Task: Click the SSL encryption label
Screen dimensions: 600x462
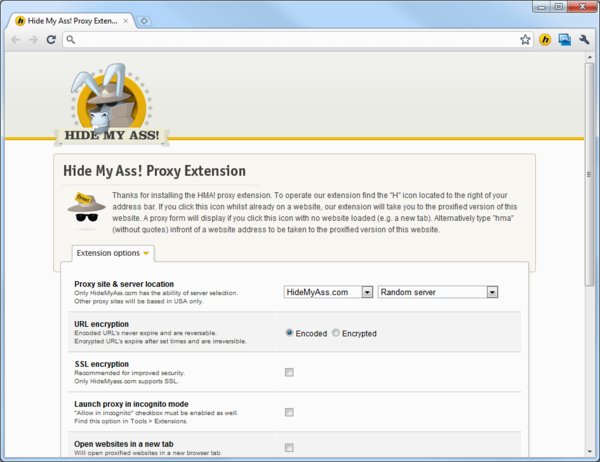Action: 101,364
